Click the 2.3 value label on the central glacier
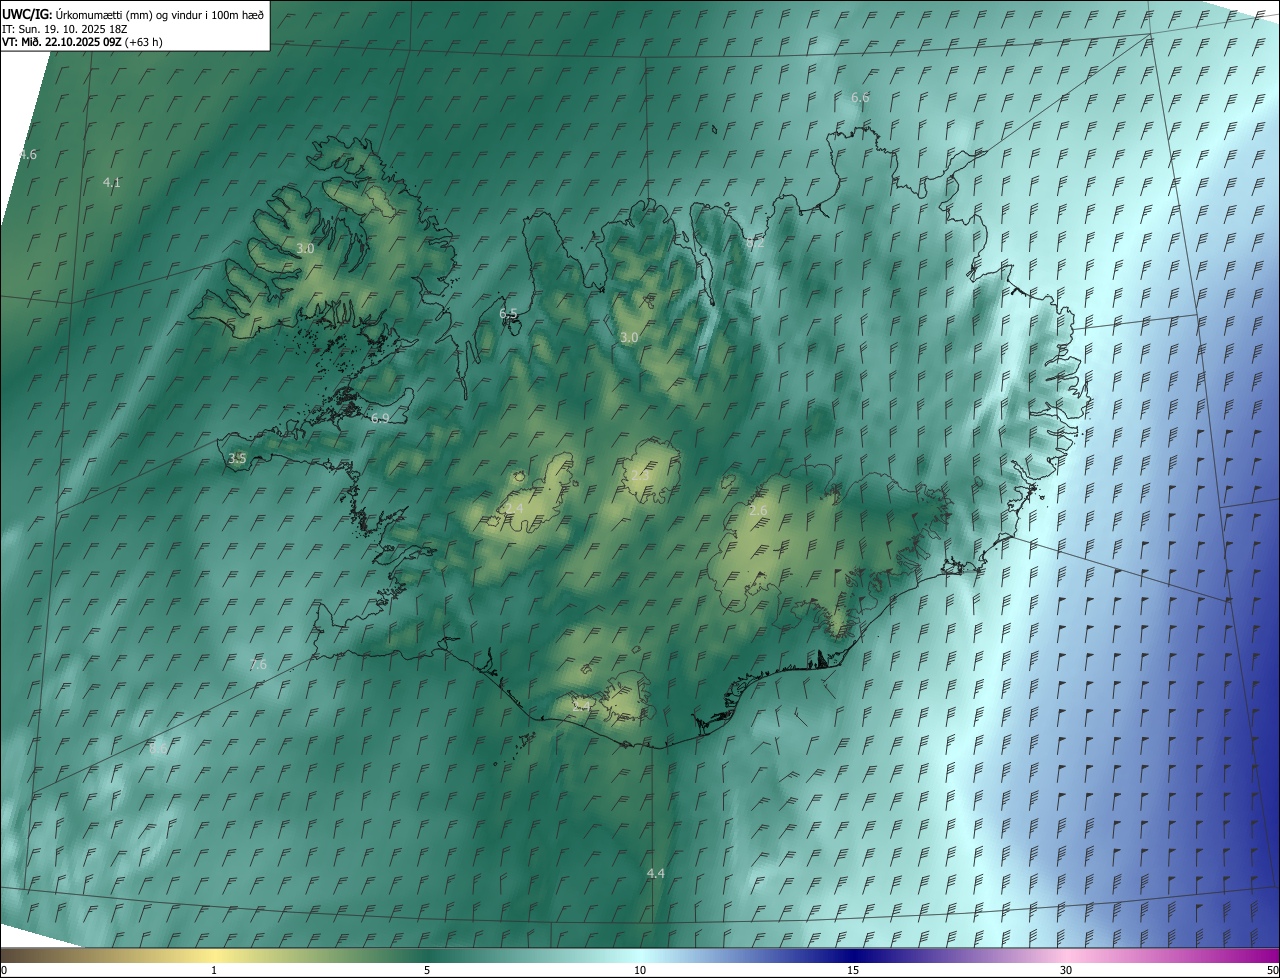The width and height of the screenshot is (1280, 978). coord(640,474)
